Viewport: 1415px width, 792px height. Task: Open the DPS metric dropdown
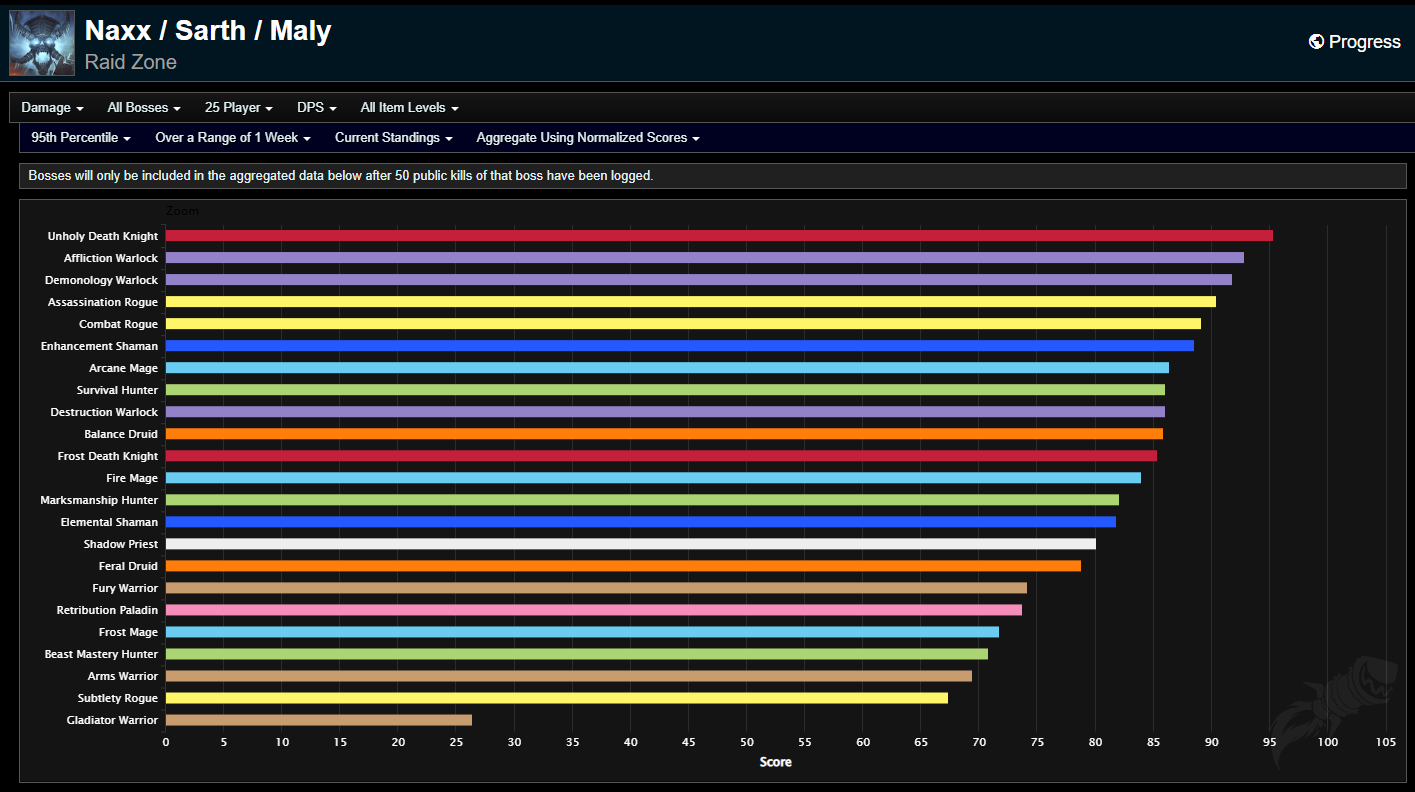(x=315, y=107)
